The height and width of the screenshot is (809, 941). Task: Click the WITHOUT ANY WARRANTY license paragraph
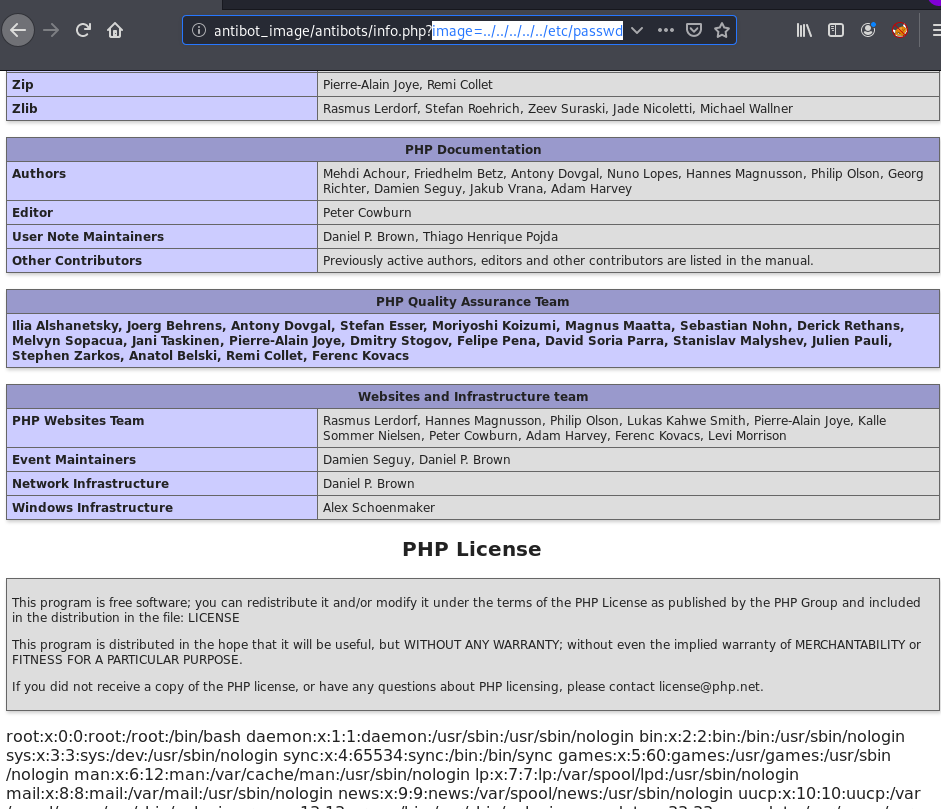[466, 652]
